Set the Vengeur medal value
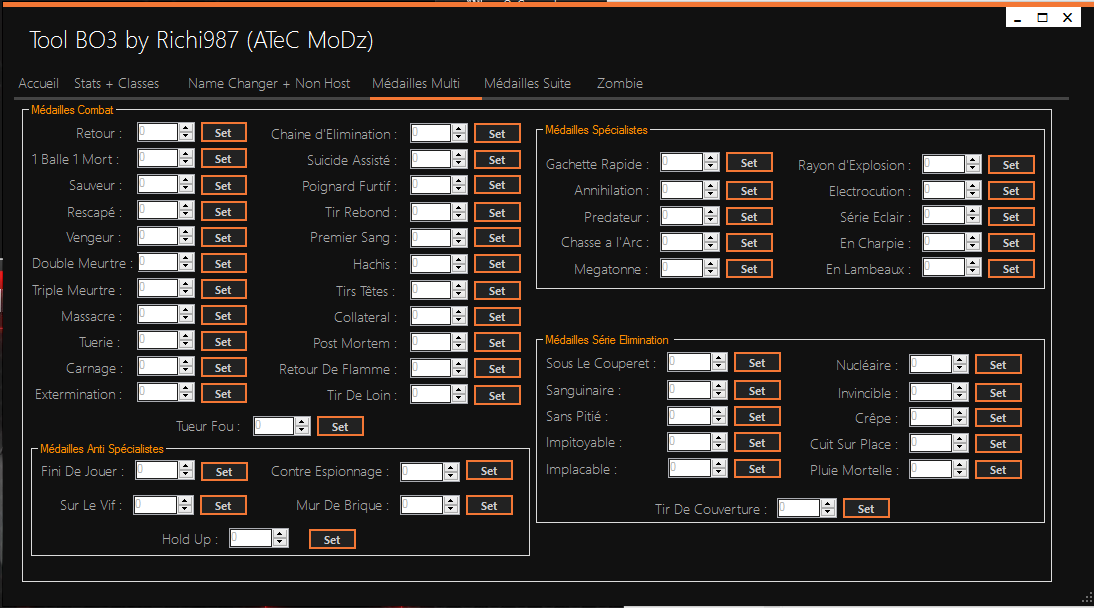Image resolution: width=1094 pixels, height=608 pixels. tap(223, 237)
